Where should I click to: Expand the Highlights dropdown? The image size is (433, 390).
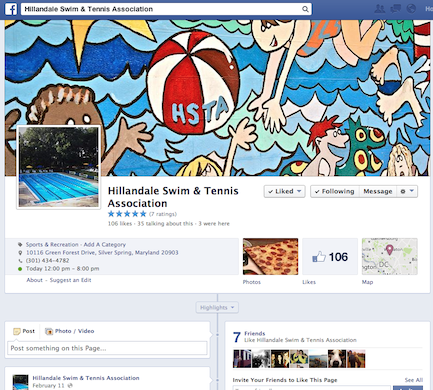coord(217,307)
